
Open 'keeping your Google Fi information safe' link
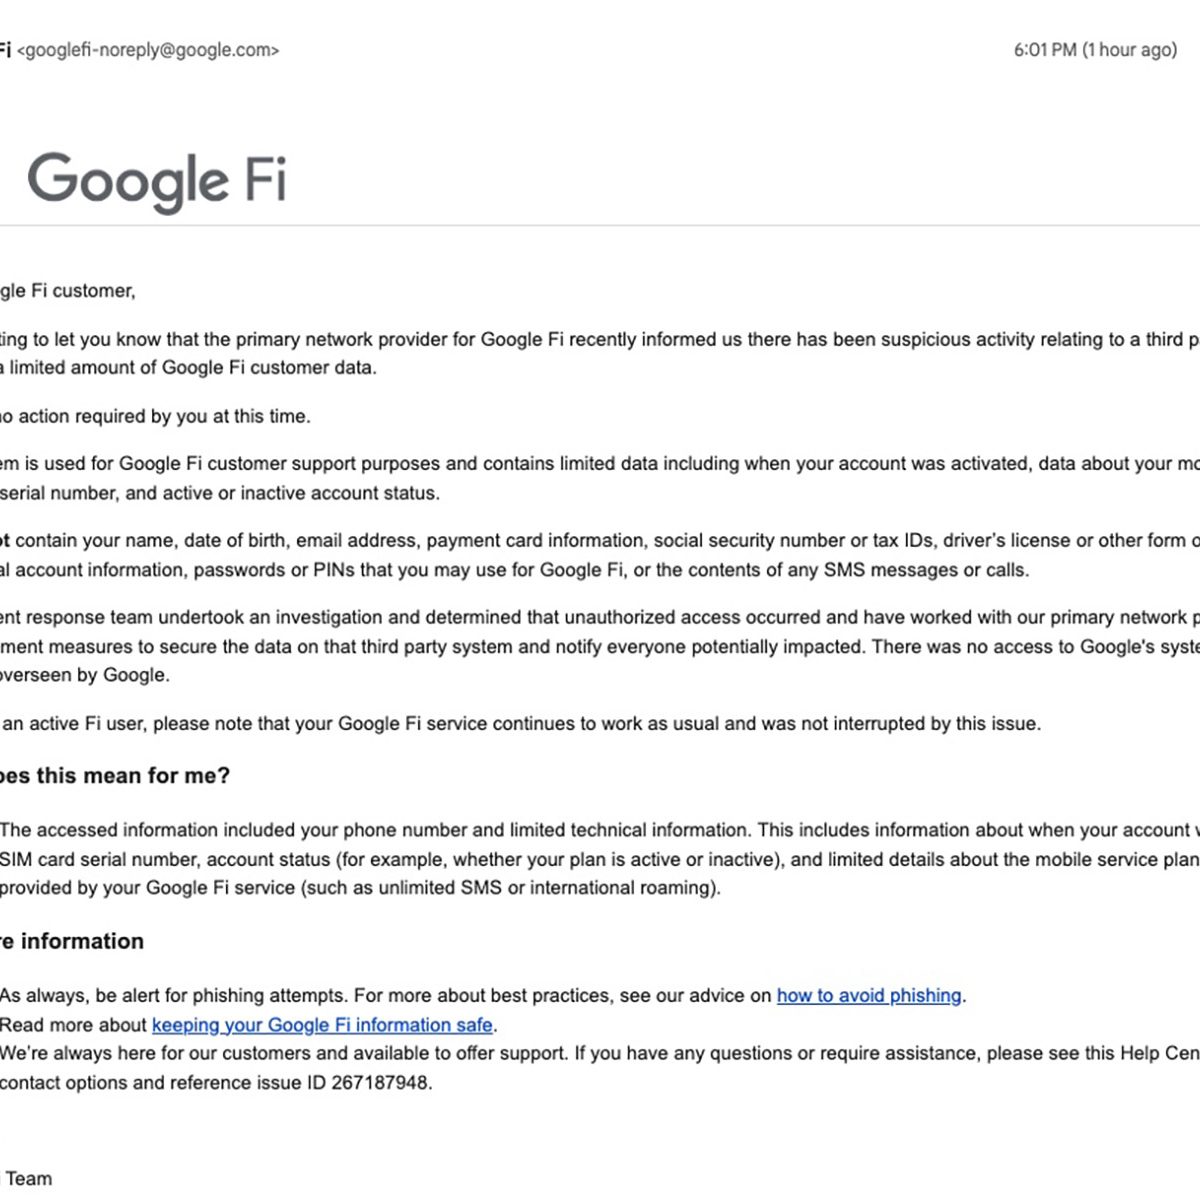(322, 1025)
